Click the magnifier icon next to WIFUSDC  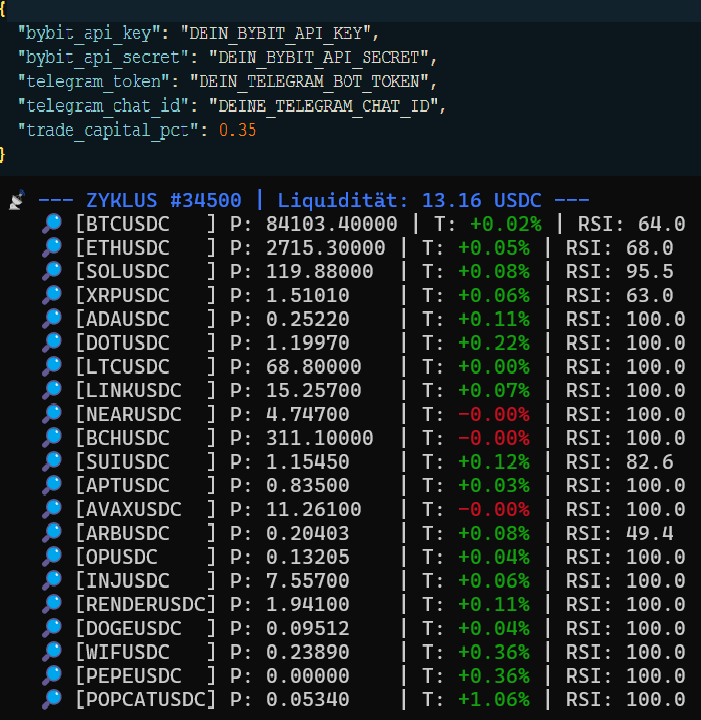(x=52, y=652)
